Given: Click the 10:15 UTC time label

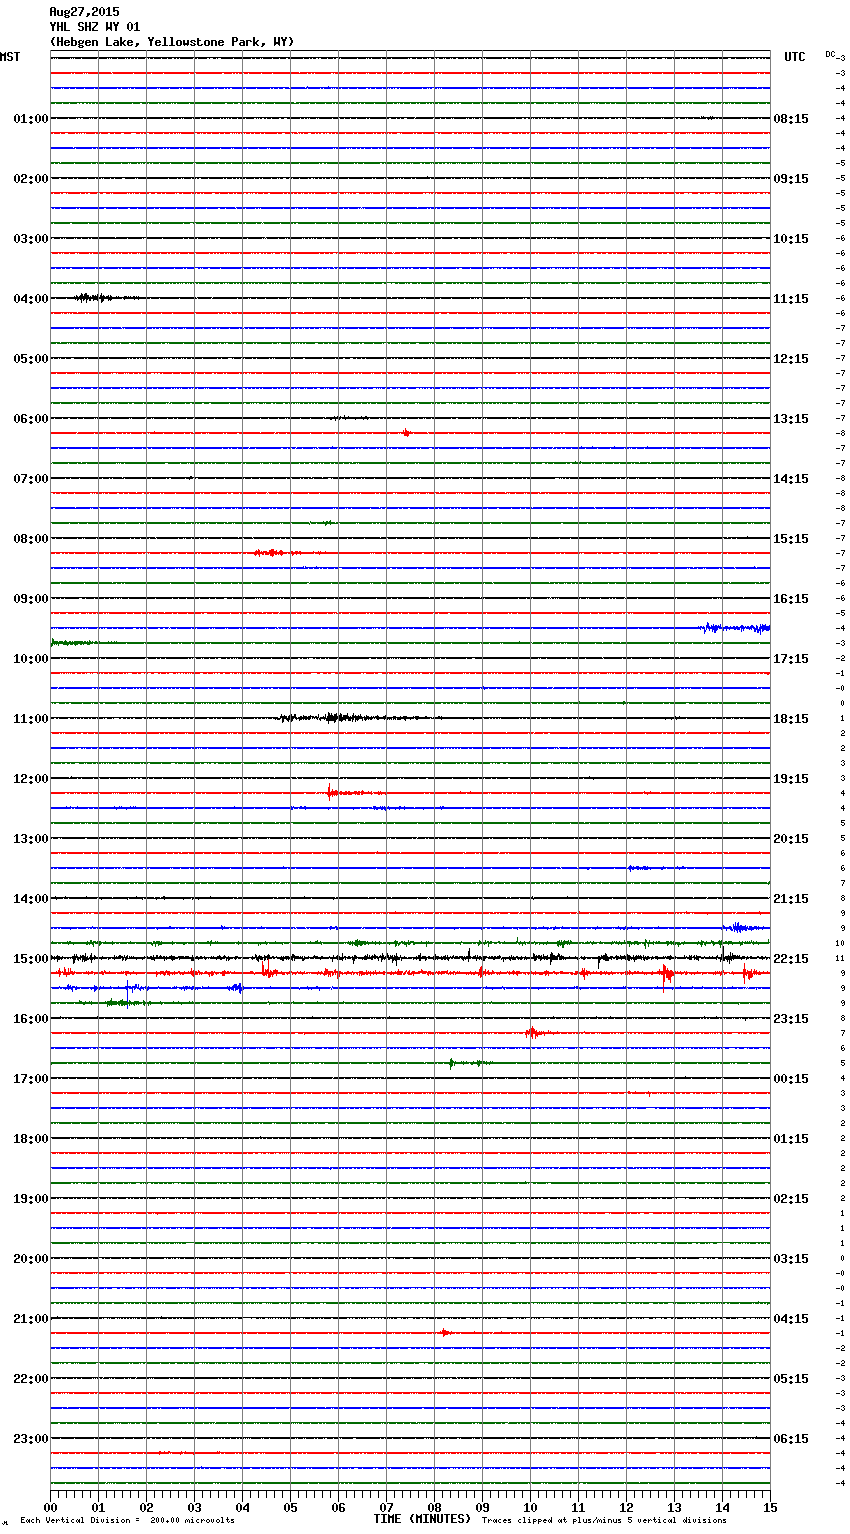Looking at the screenshot, I should 791,239.
